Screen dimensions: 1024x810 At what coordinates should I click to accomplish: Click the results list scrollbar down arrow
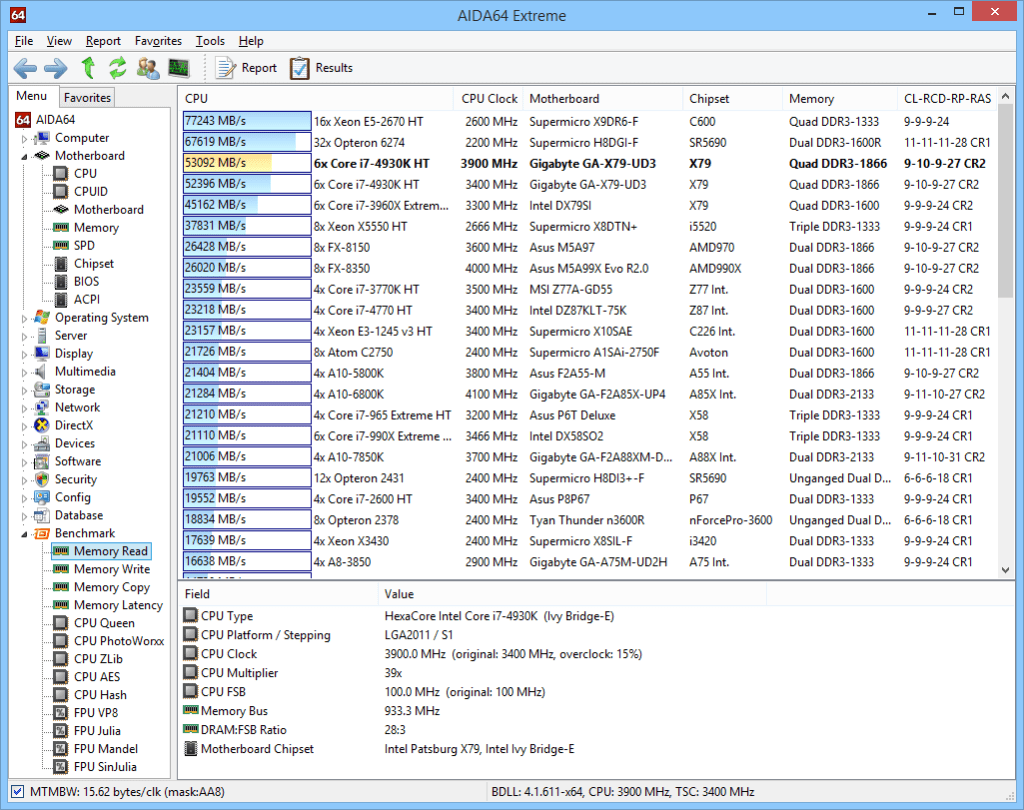click(1006, 570)
